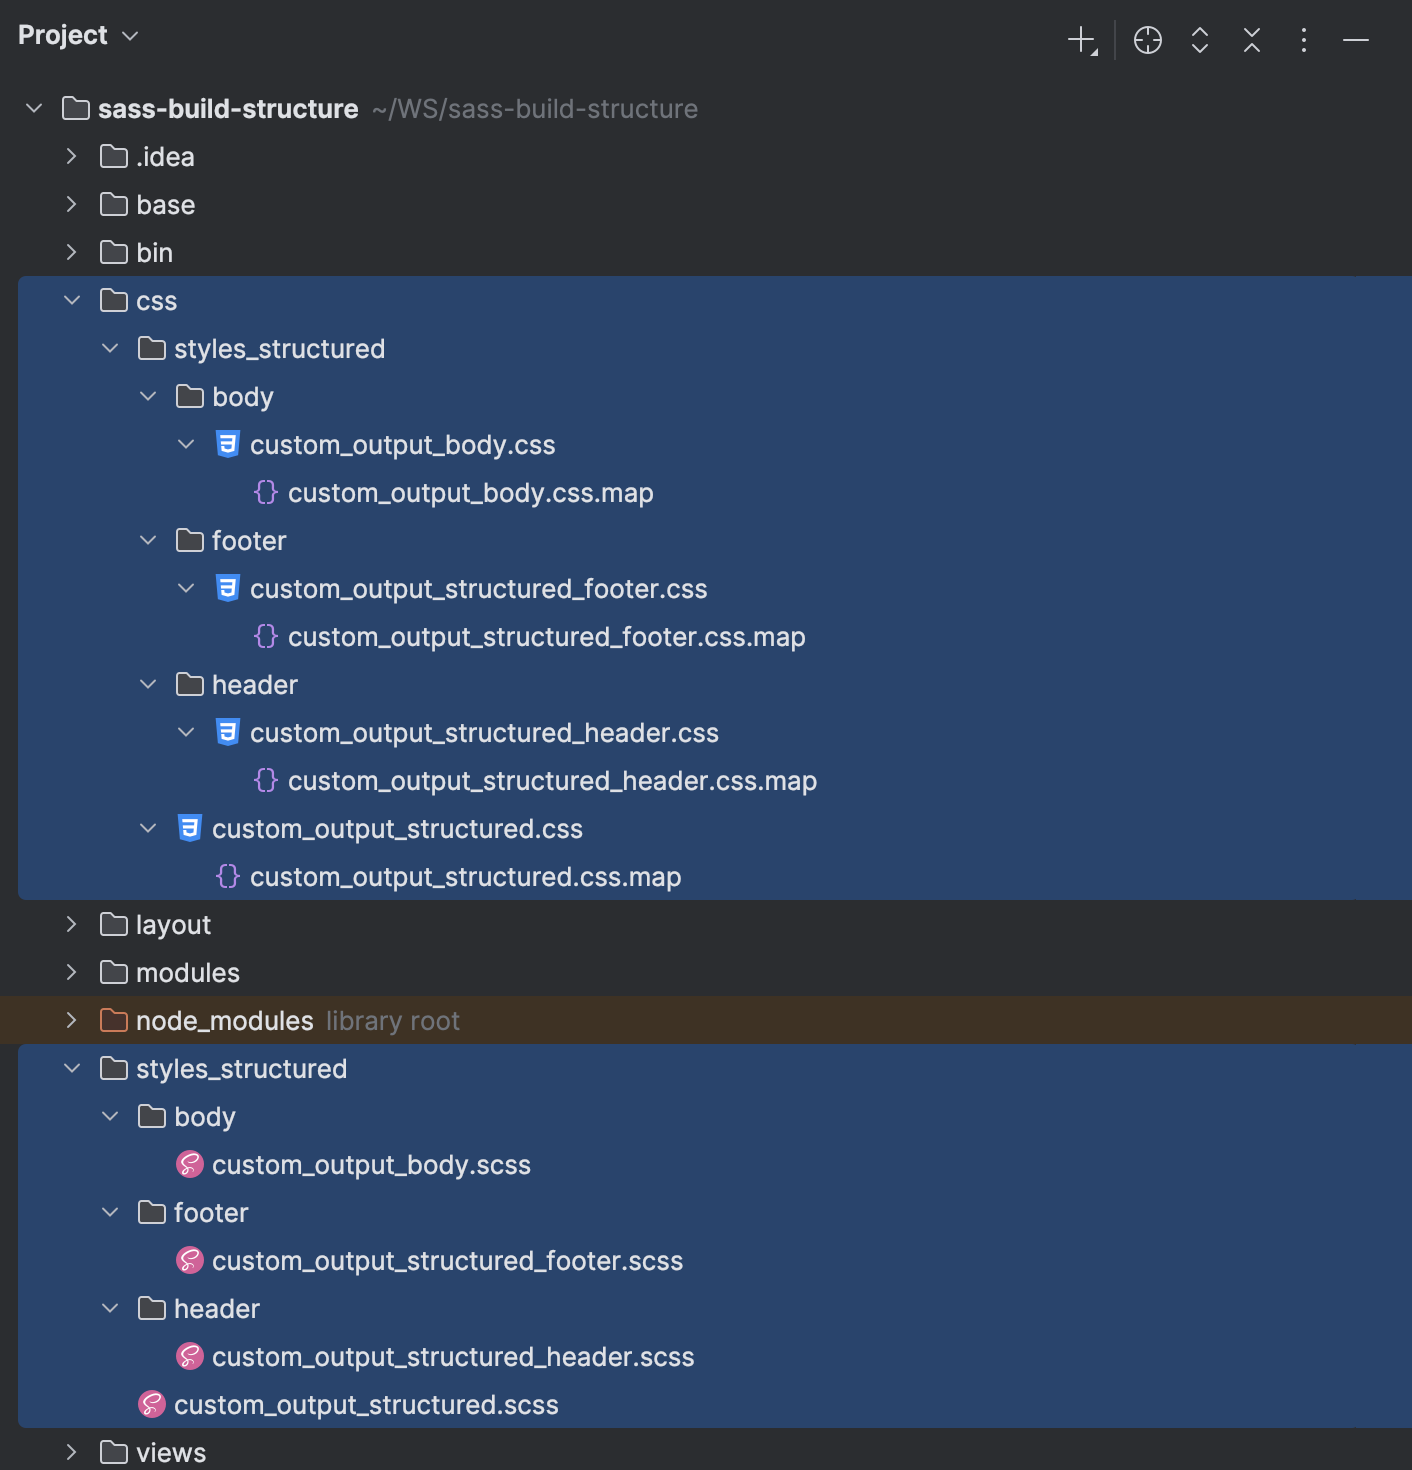This screenshot has width=1412, height=1470.
Task: Select the highlighted node_modules folder
Action: (224, 1020)
